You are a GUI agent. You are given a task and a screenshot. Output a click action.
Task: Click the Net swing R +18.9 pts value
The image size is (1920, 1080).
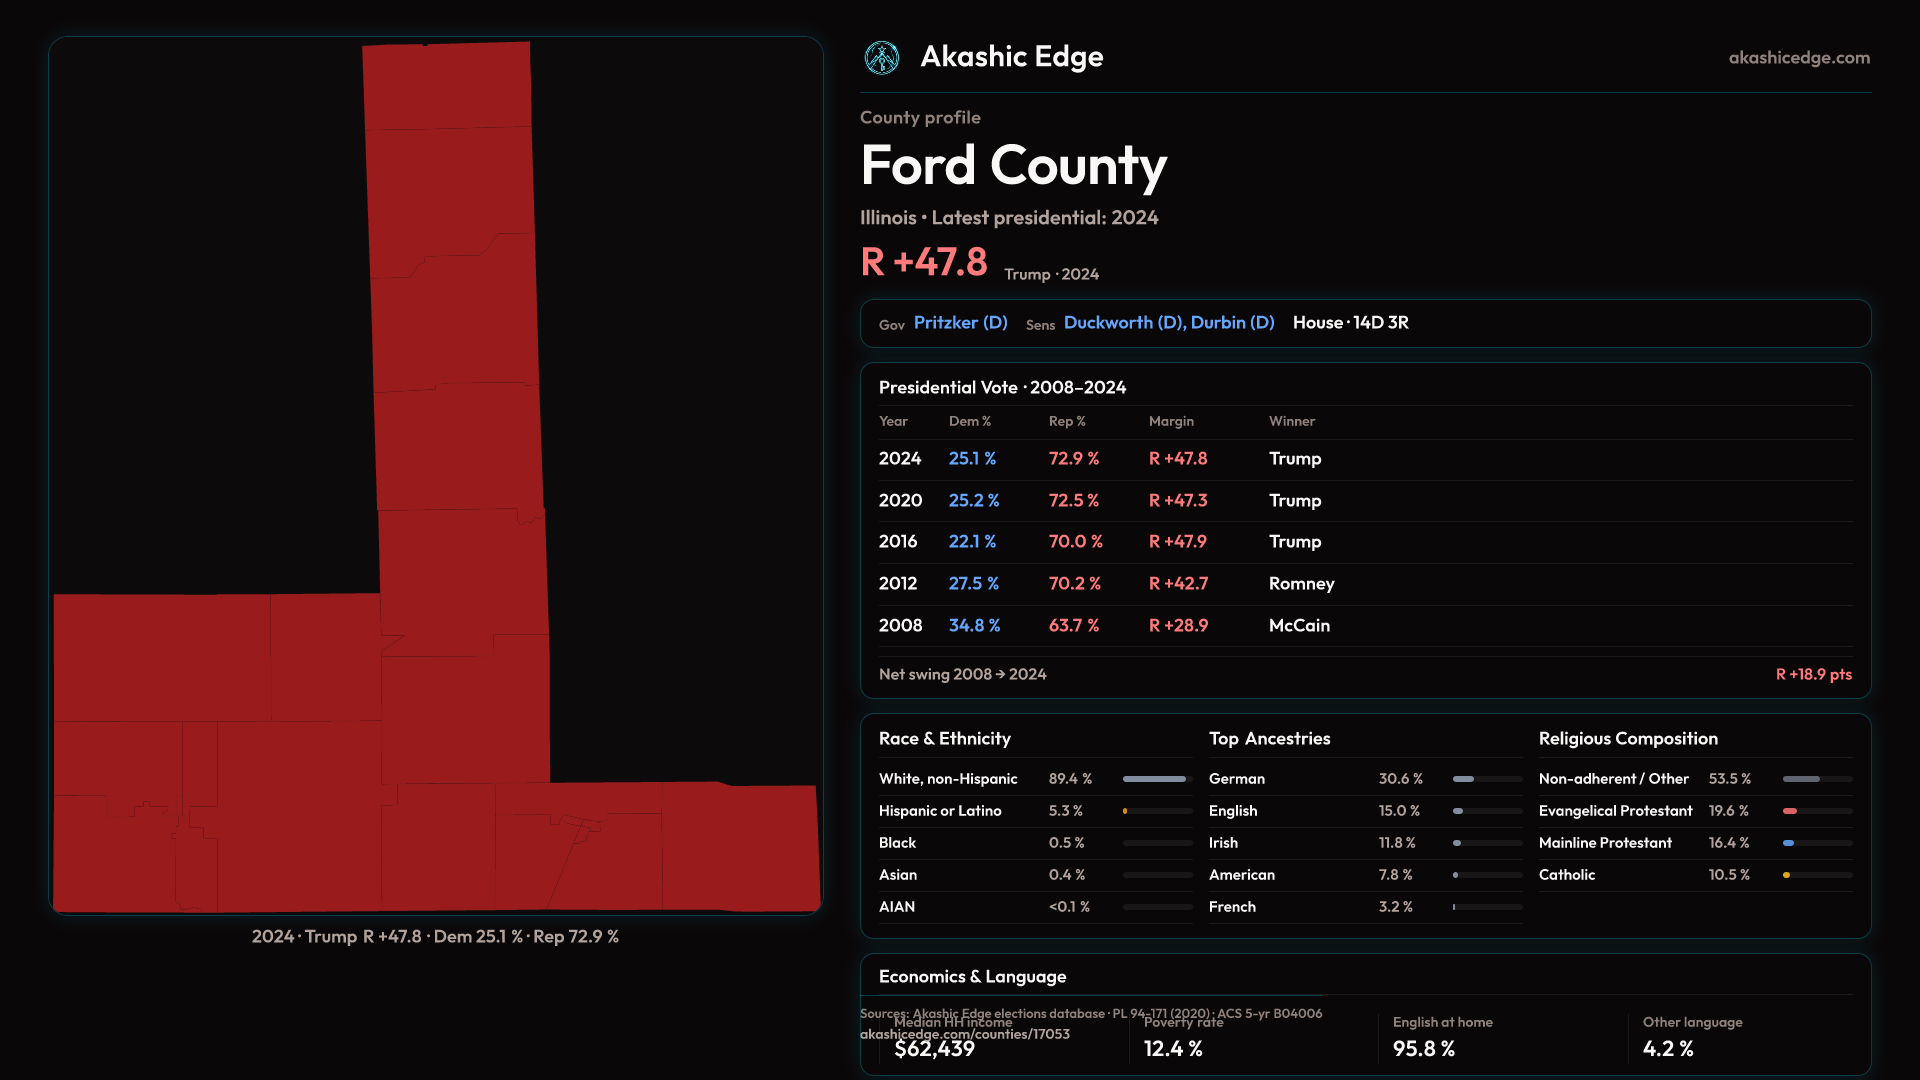pos(1812,675)
